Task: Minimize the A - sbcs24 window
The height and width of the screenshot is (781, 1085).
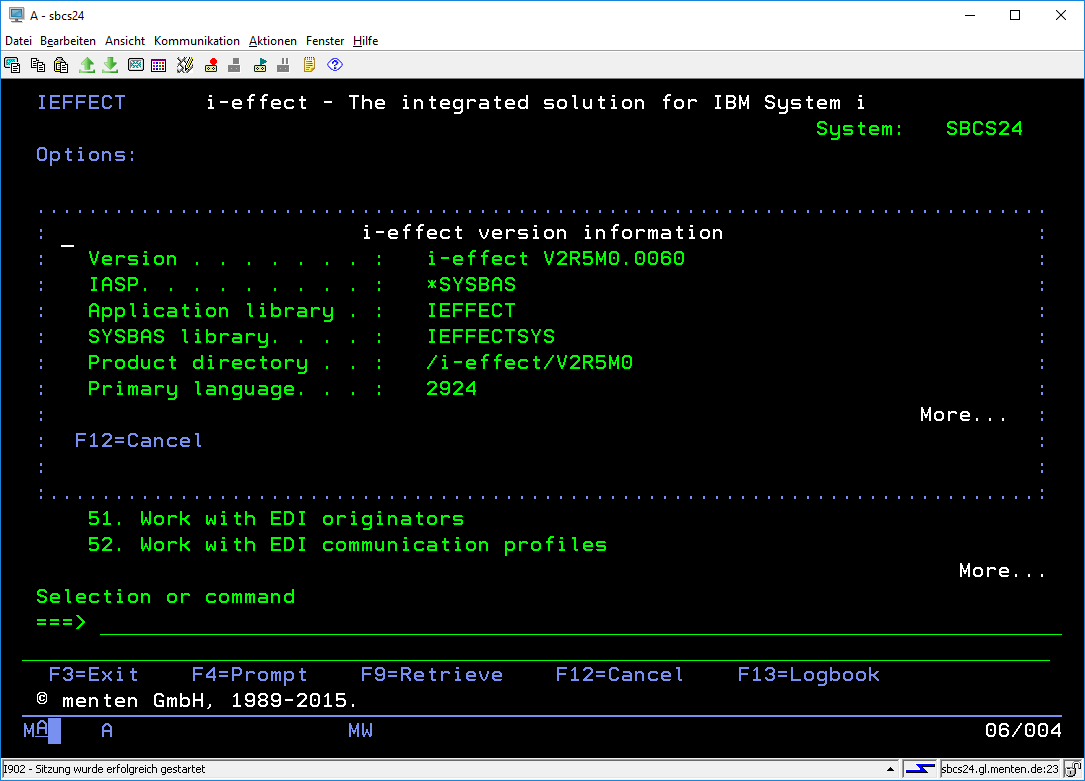Action: click(x=970, y=15)
